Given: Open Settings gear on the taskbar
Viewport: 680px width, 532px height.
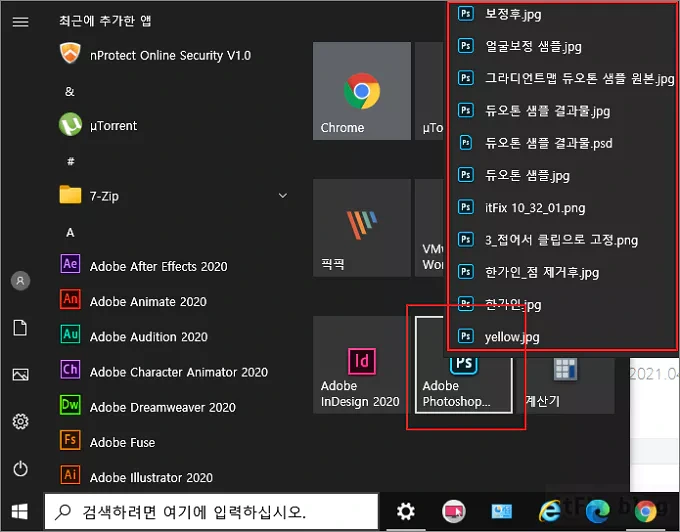Looking at the screenshot, I should click(x=406, y=512).
